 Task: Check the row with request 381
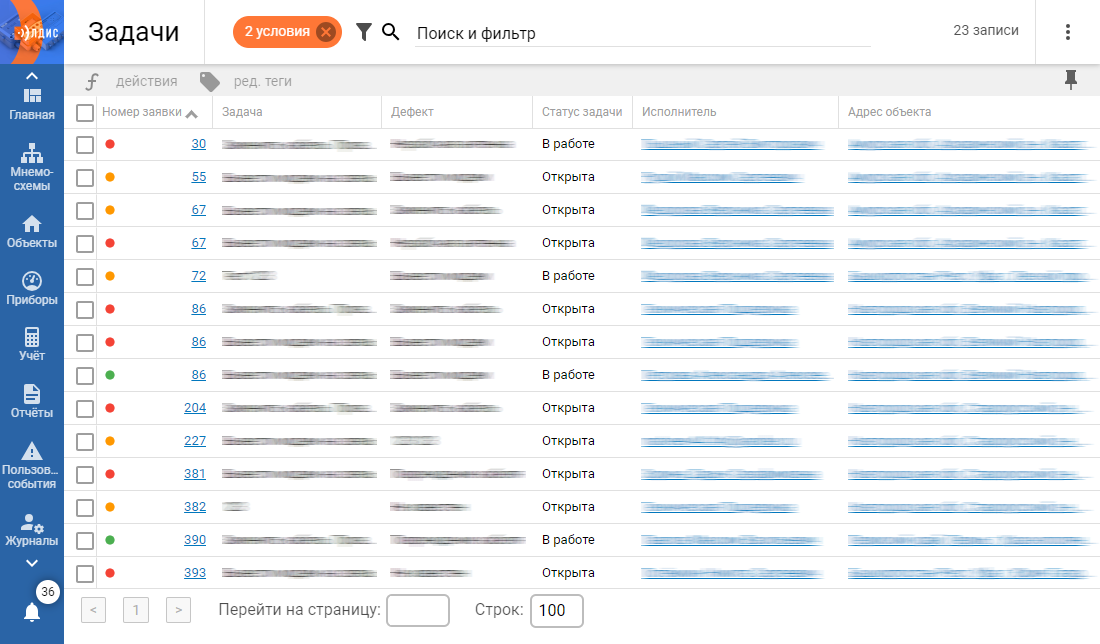pos(85,474)
